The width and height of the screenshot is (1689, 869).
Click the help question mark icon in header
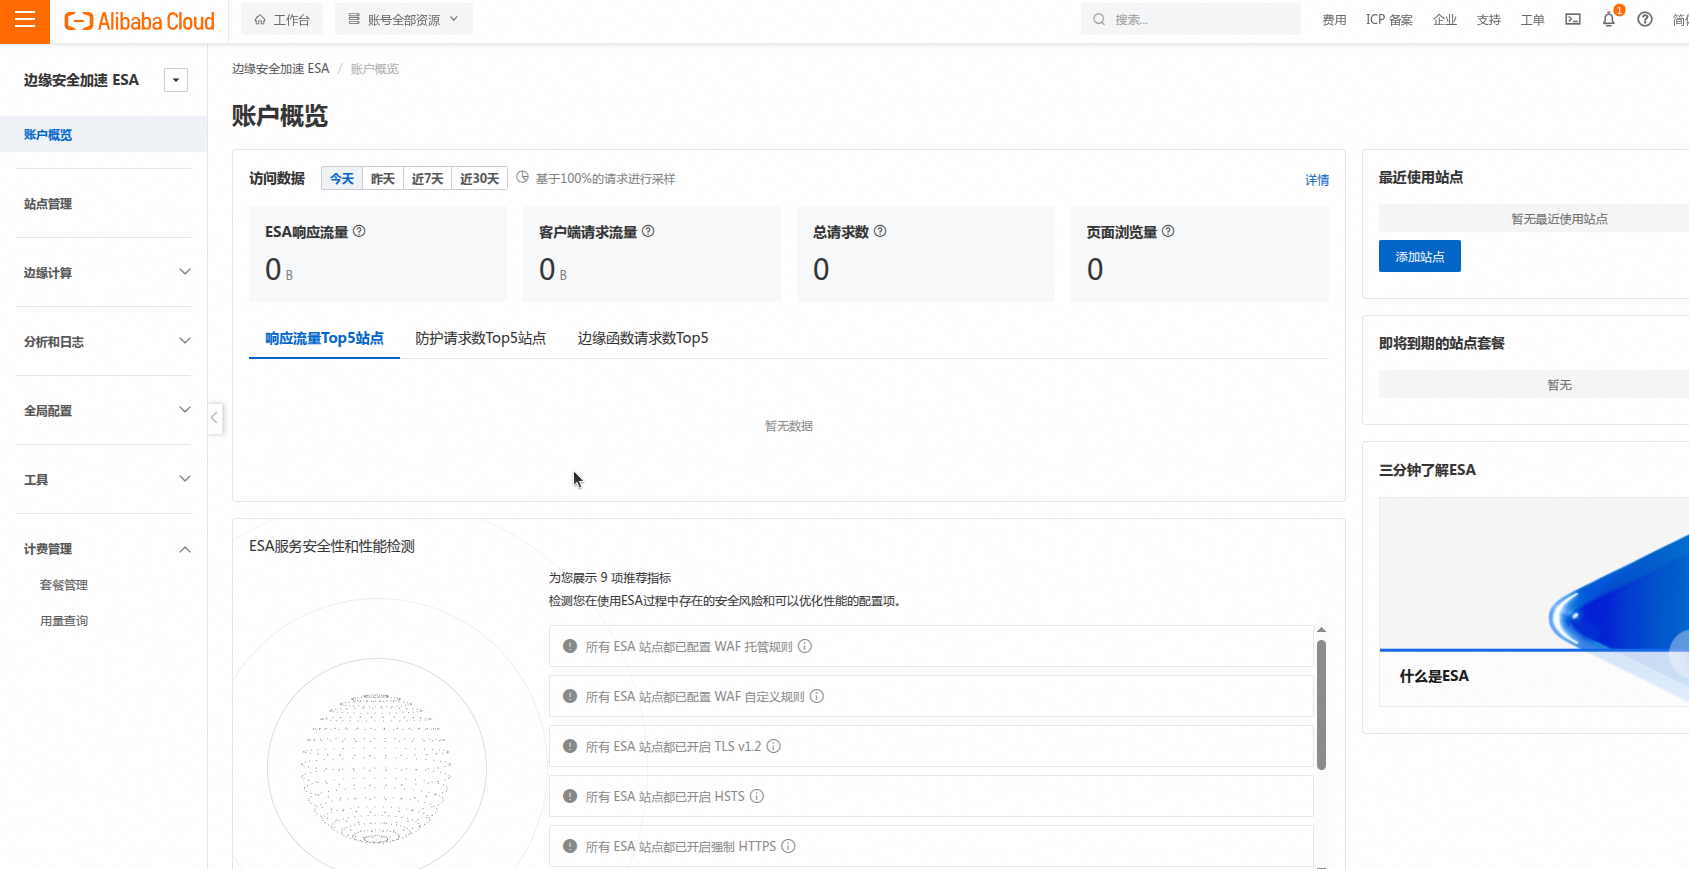[1645, 20]
